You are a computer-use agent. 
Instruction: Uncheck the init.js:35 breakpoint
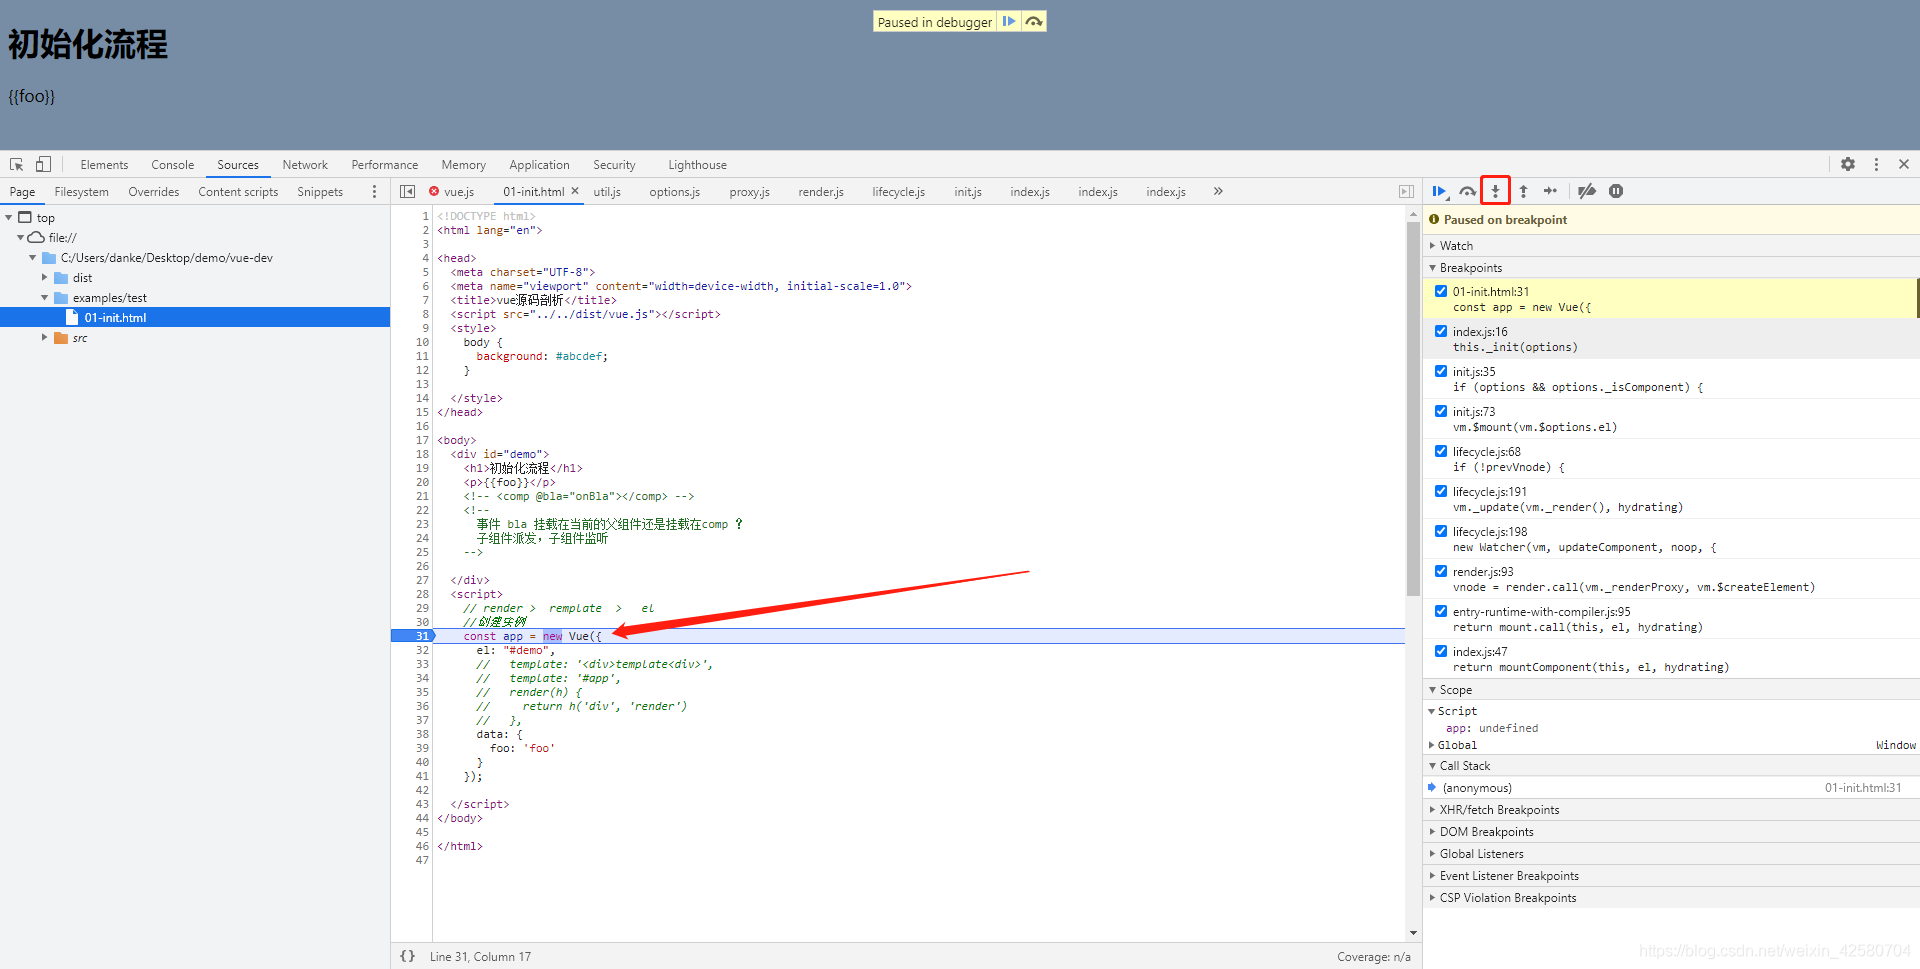(x=1441, y=371)
